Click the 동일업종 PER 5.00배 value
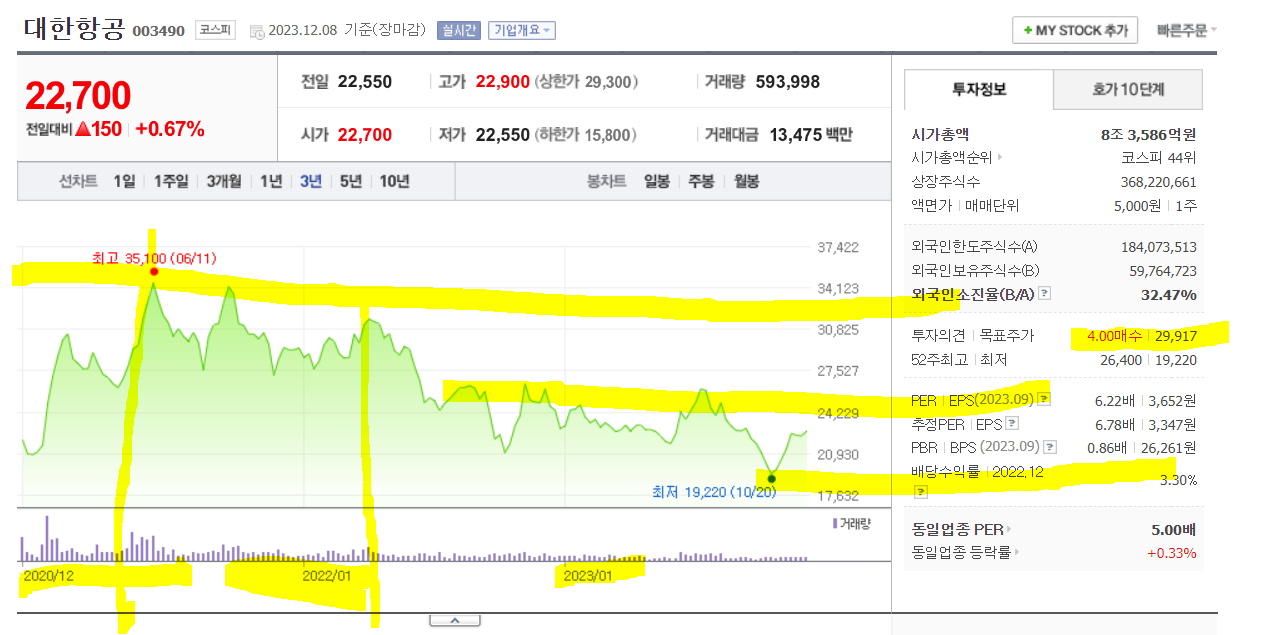 point(1174,529)
